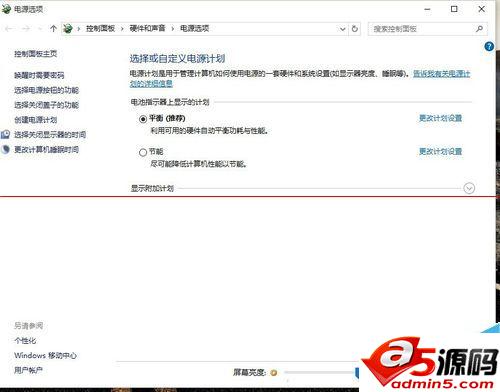The image size is (500, 392).
Task: Open 控制面板主页 link
Action: [36, 54]
